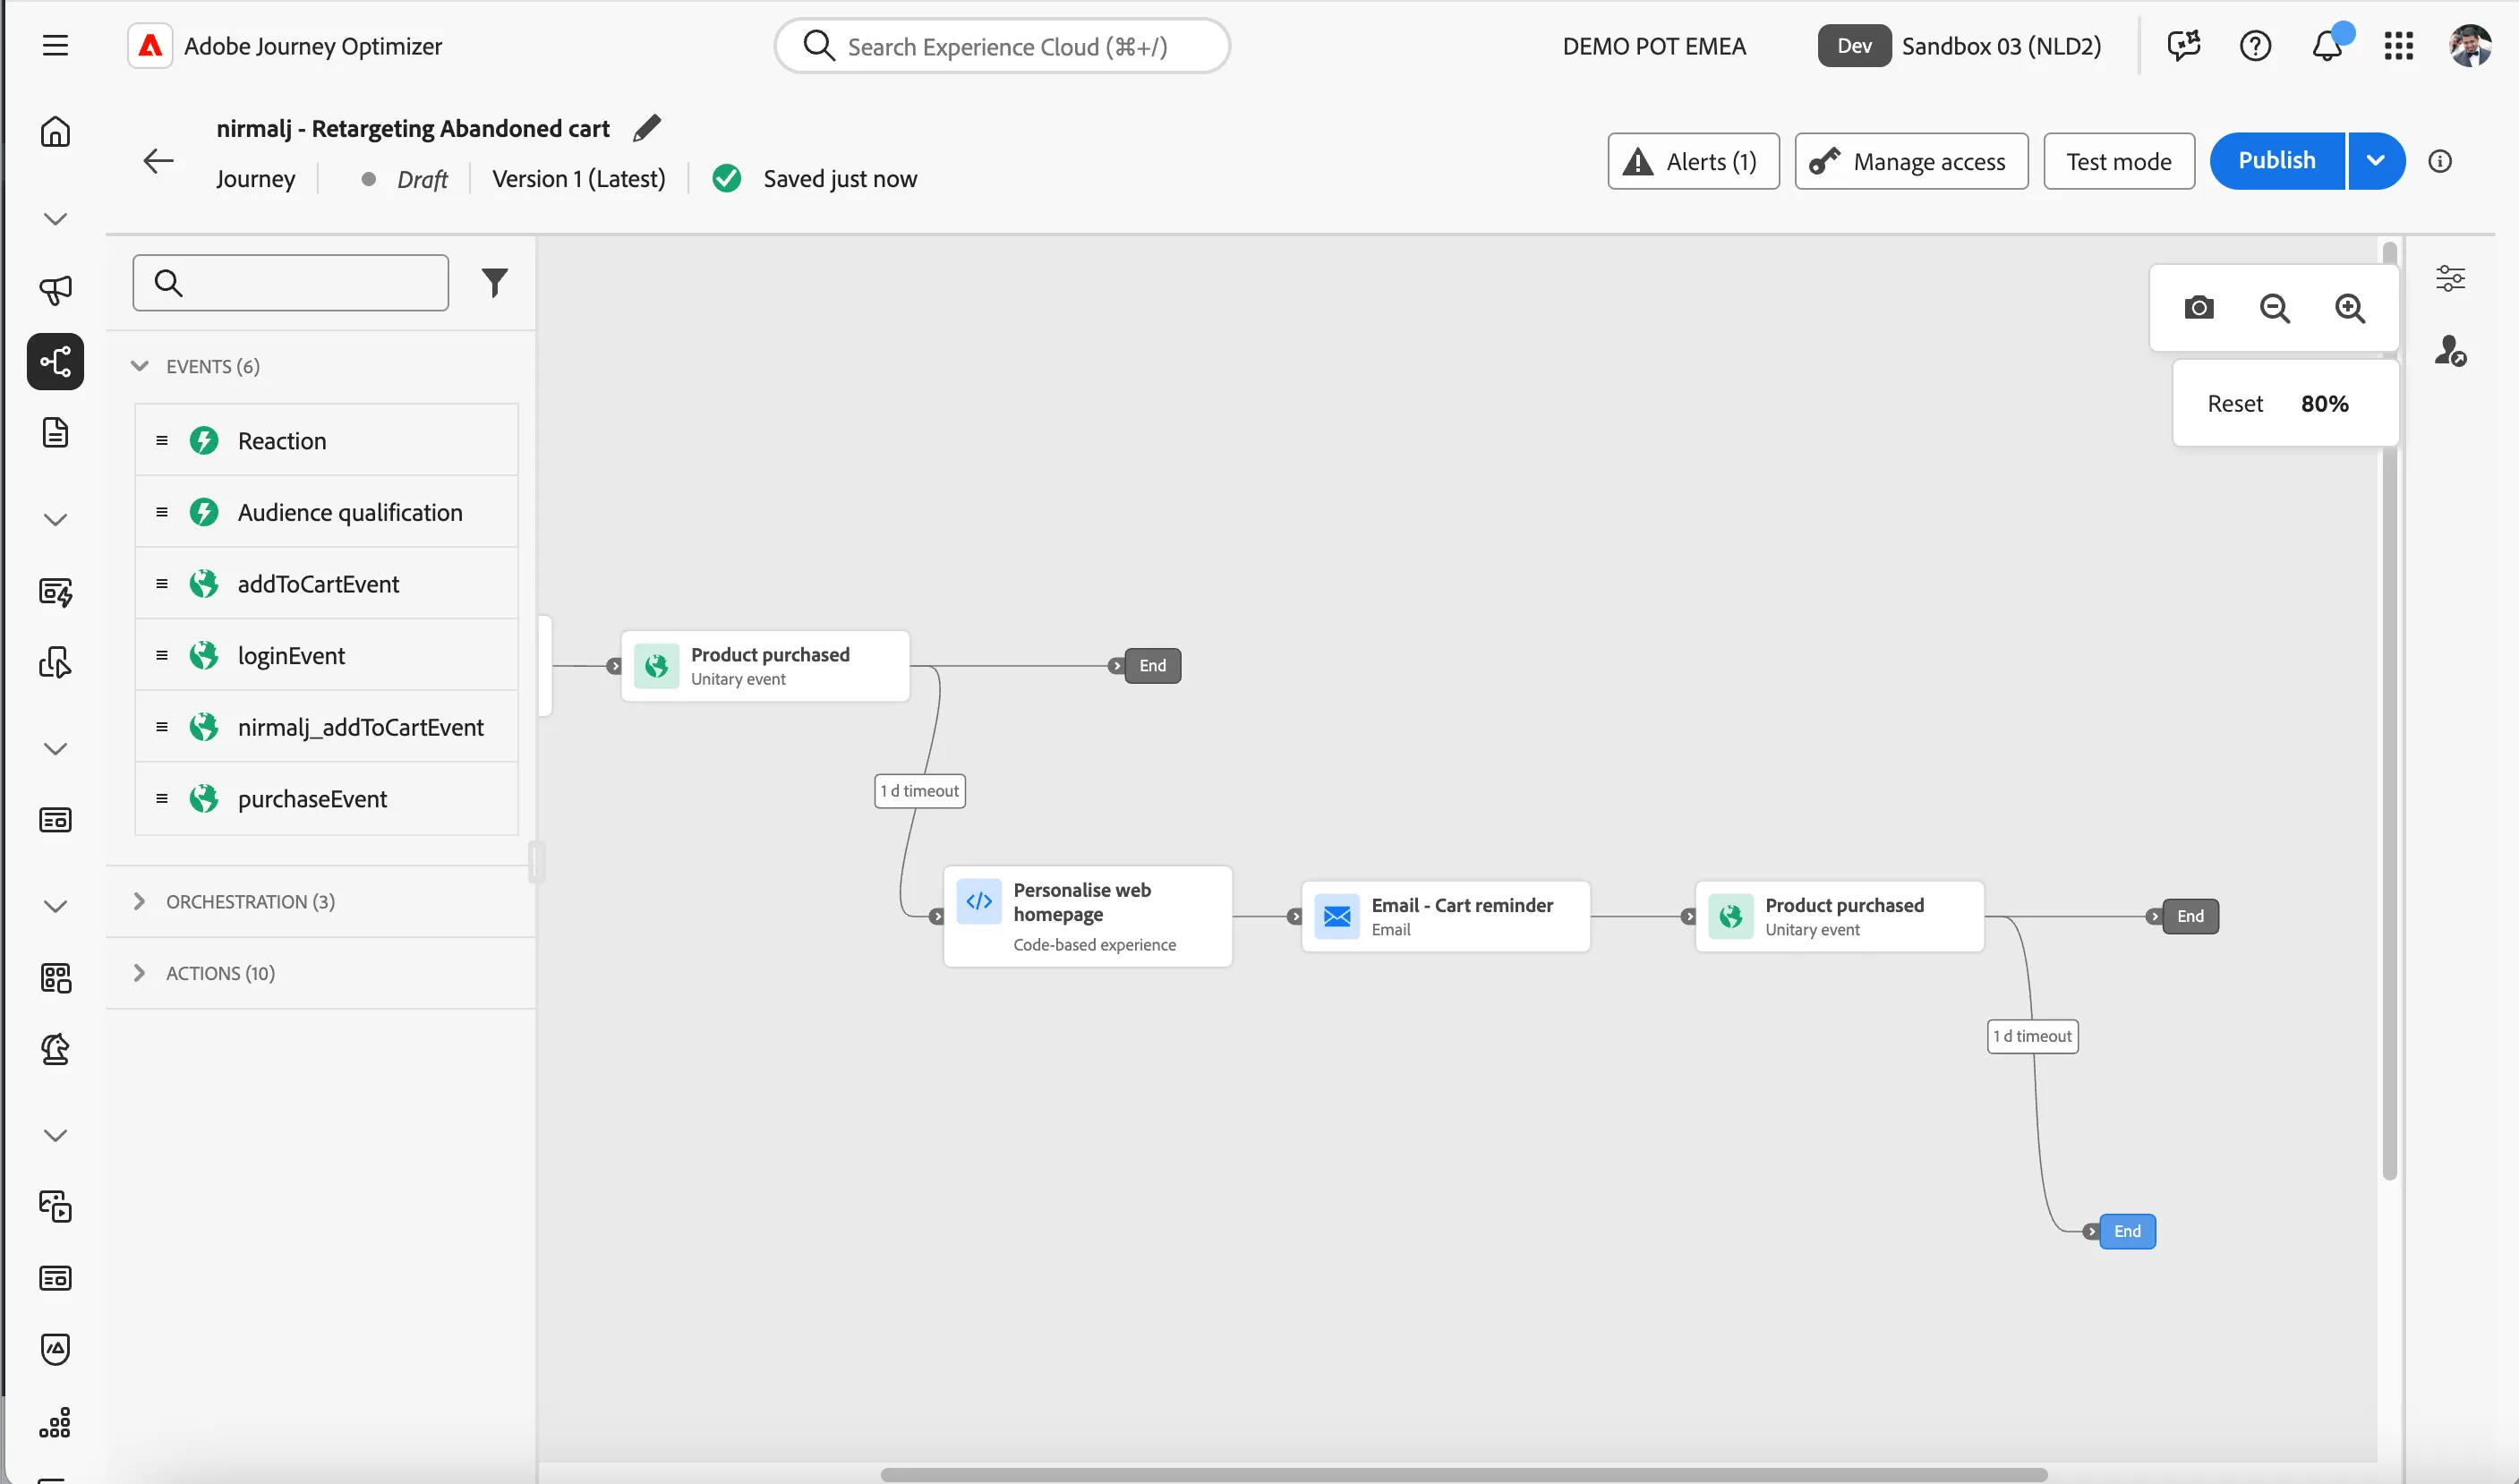Select the Personalise web homepage node
Screen dimensions: 2519x1484
pos(1087,916)
